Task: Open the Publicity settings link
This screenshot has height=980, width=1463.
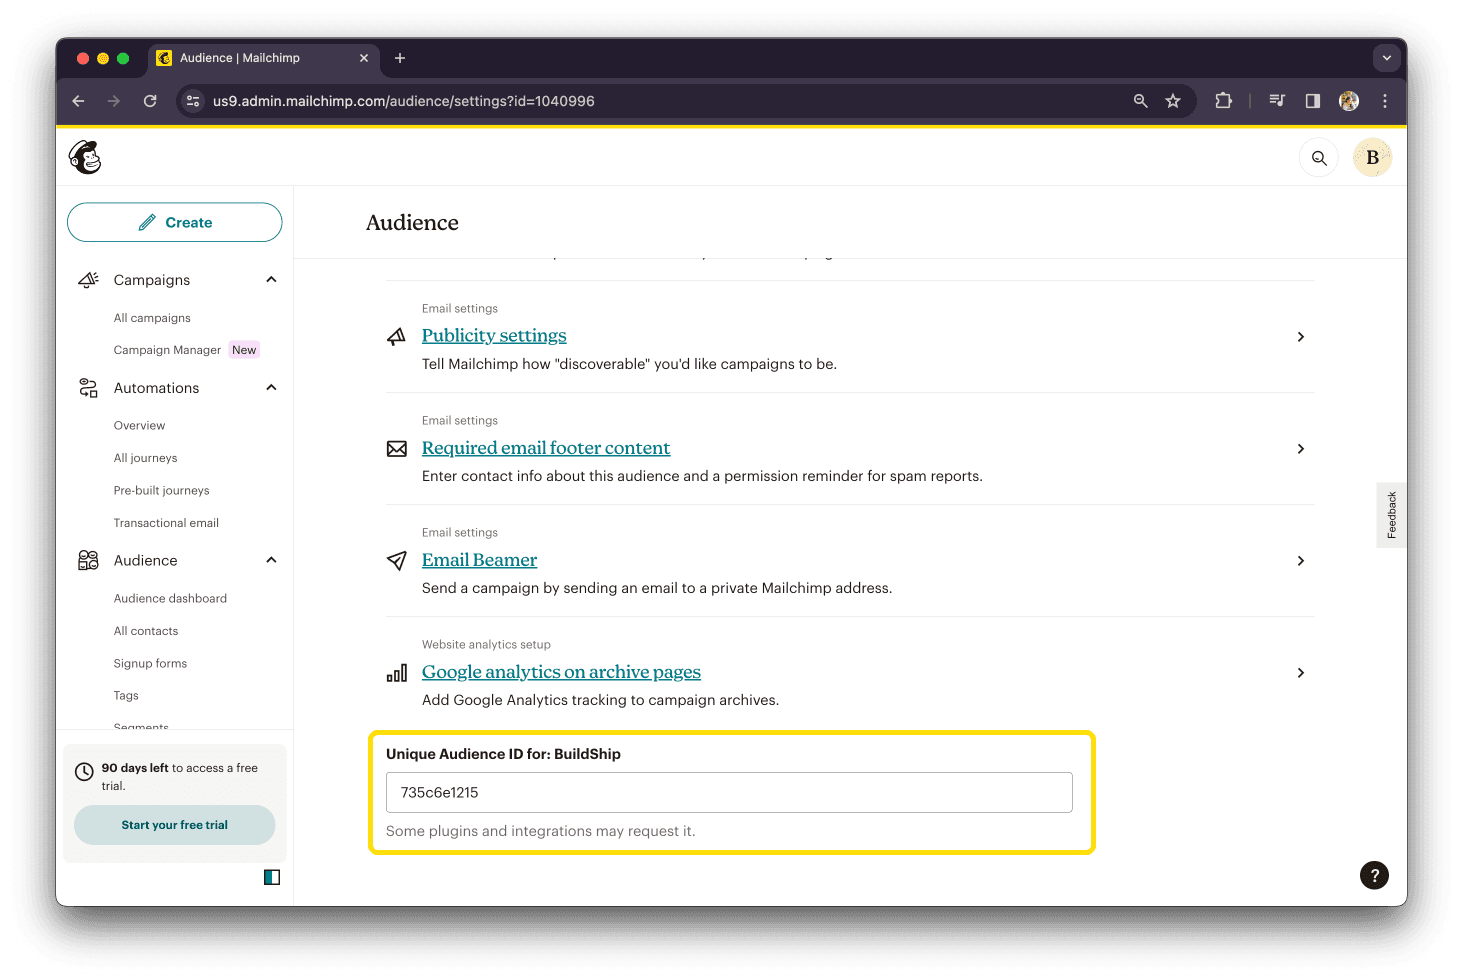Action: 494,335
